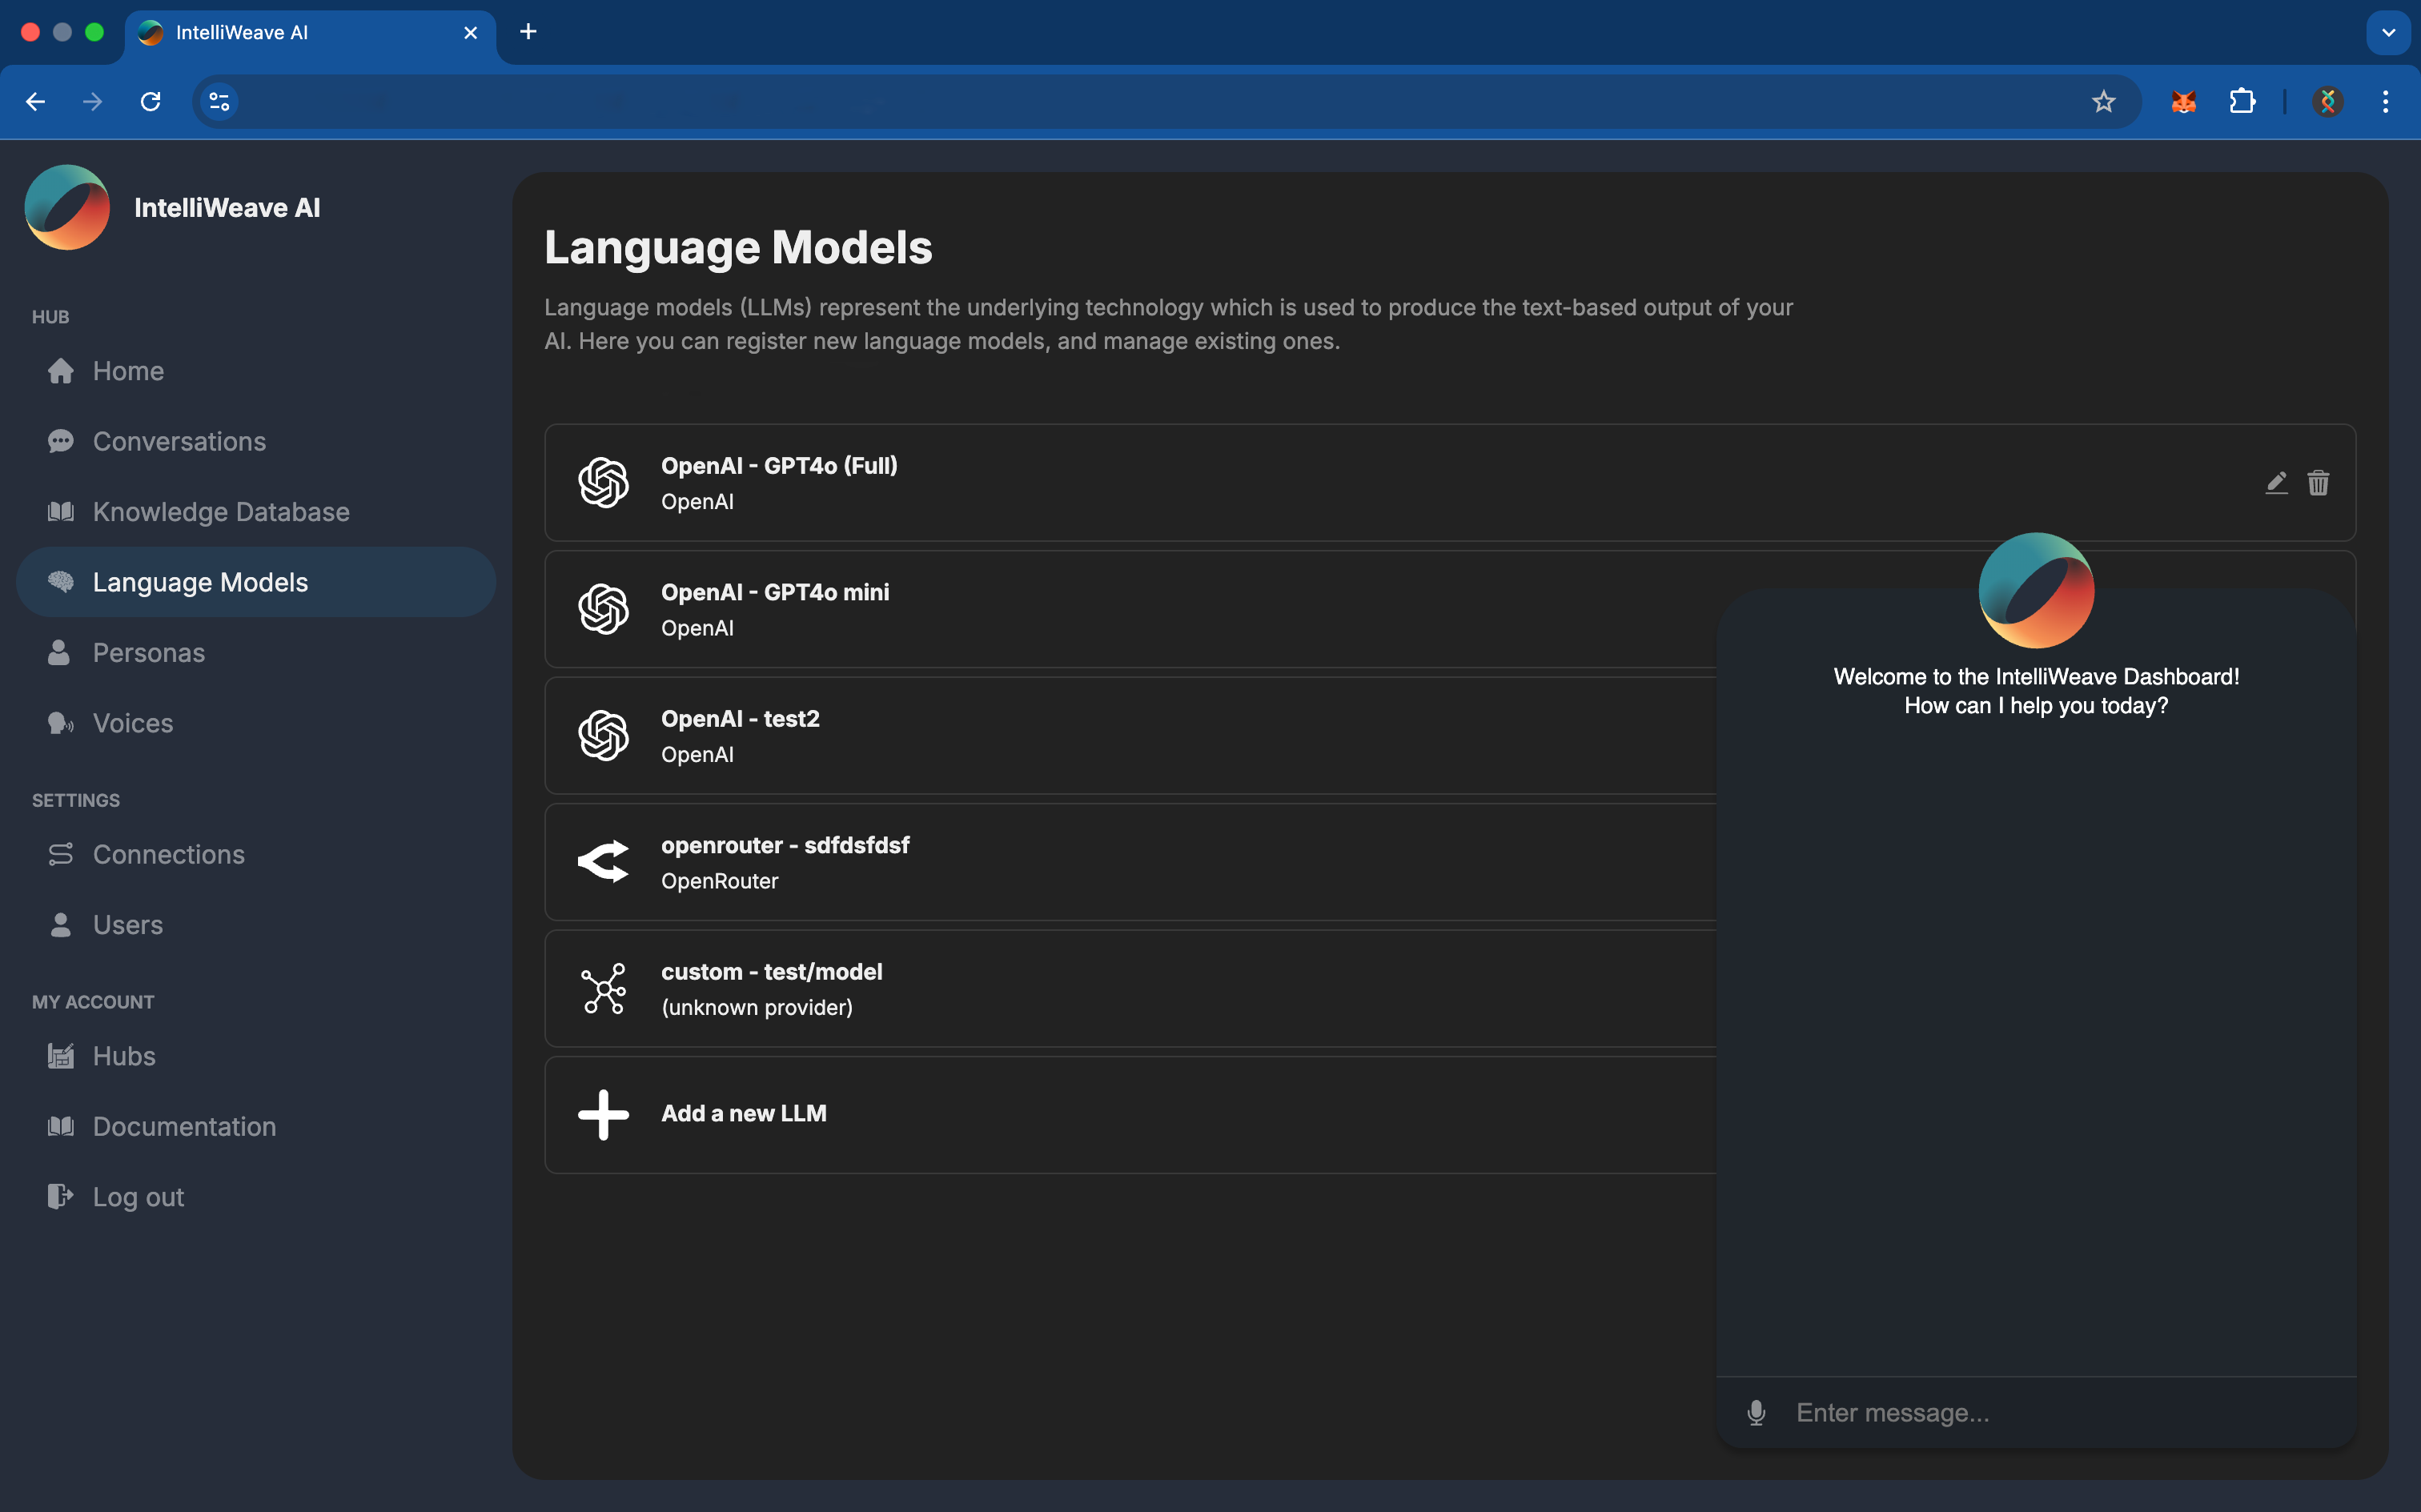
Task: Click the Log out door icon
Action: point(61,1196)
